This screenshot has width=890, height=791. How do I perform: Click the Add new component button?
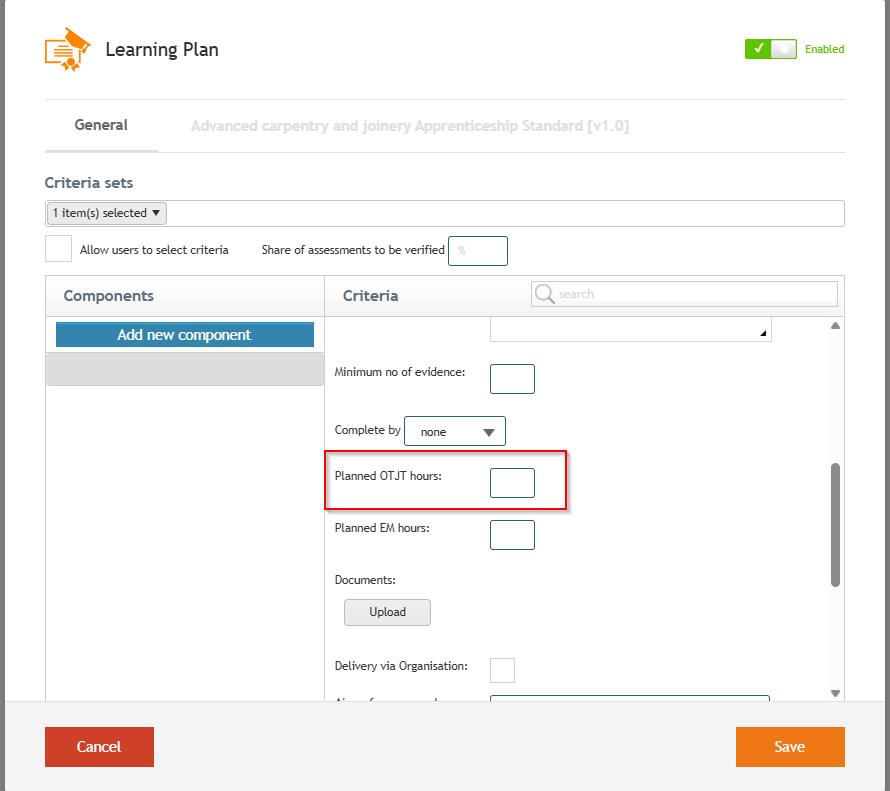click(184, 335)
